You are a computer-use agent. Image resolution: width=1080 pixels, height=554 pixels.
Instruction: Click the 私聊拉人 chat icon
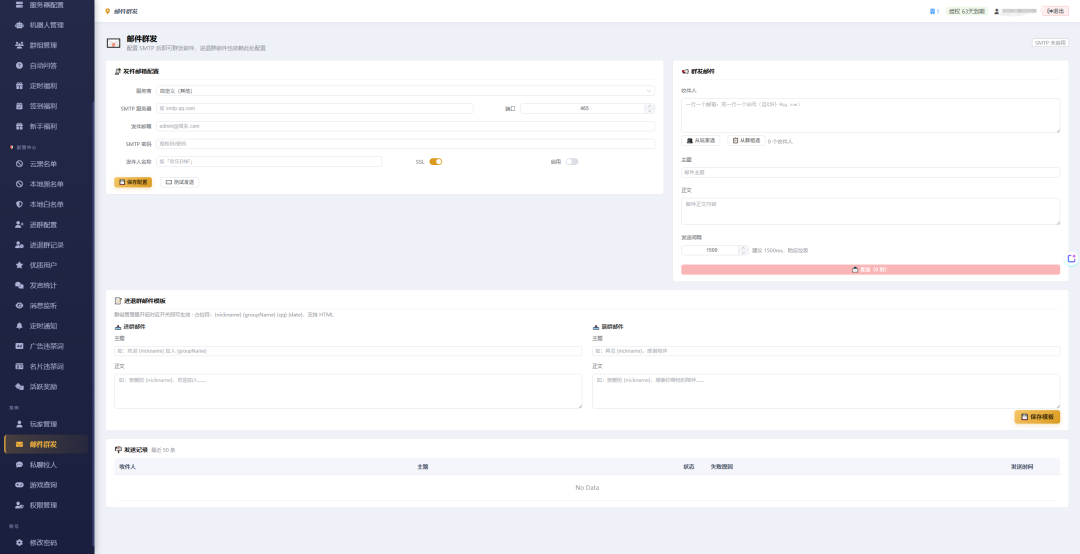tap(19, 464)
